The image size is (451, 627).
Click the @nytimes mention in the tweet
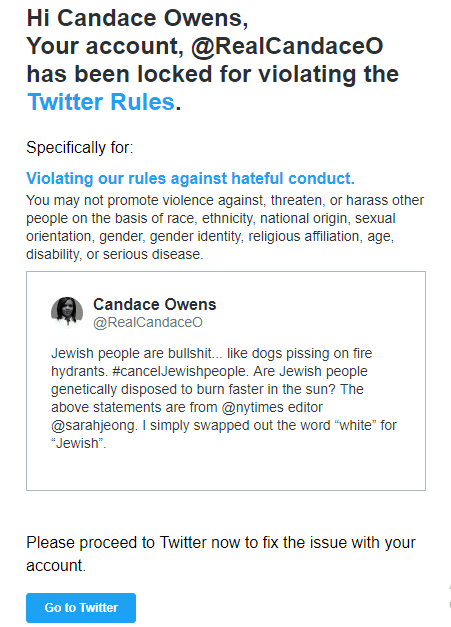[x=249, y=407]
